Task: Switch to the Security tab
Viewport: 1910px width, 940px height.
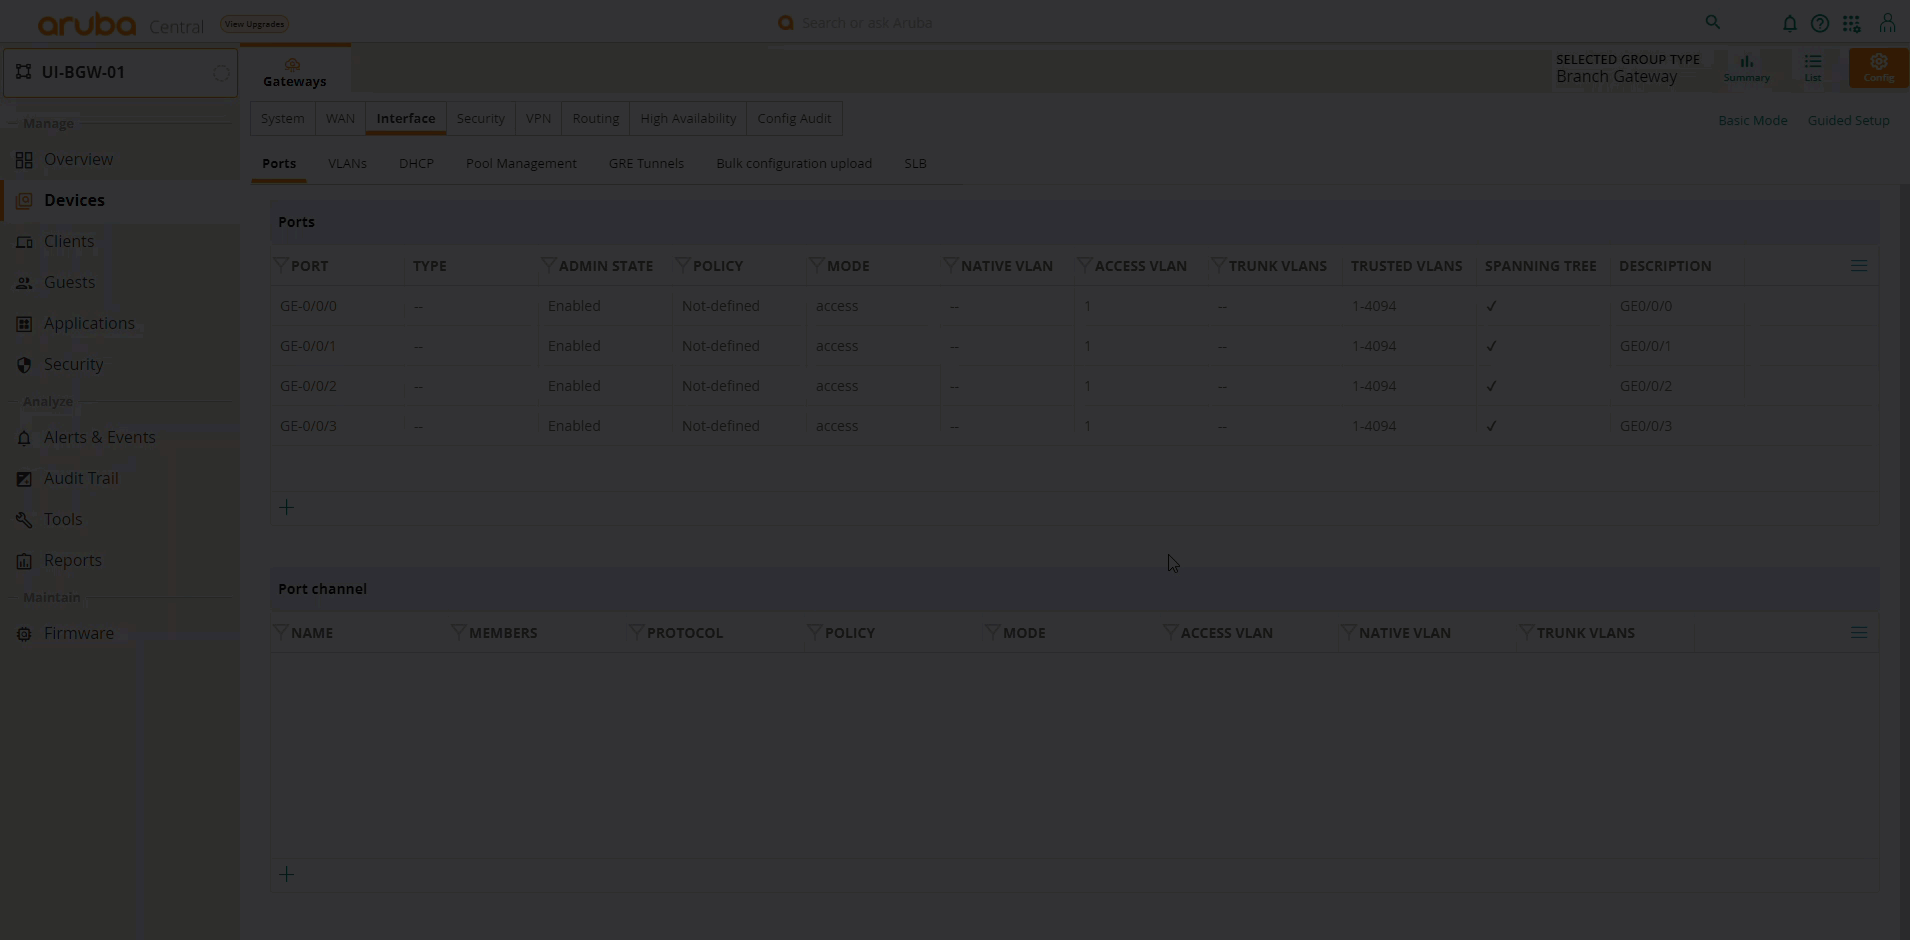Action: click(480, 118)
